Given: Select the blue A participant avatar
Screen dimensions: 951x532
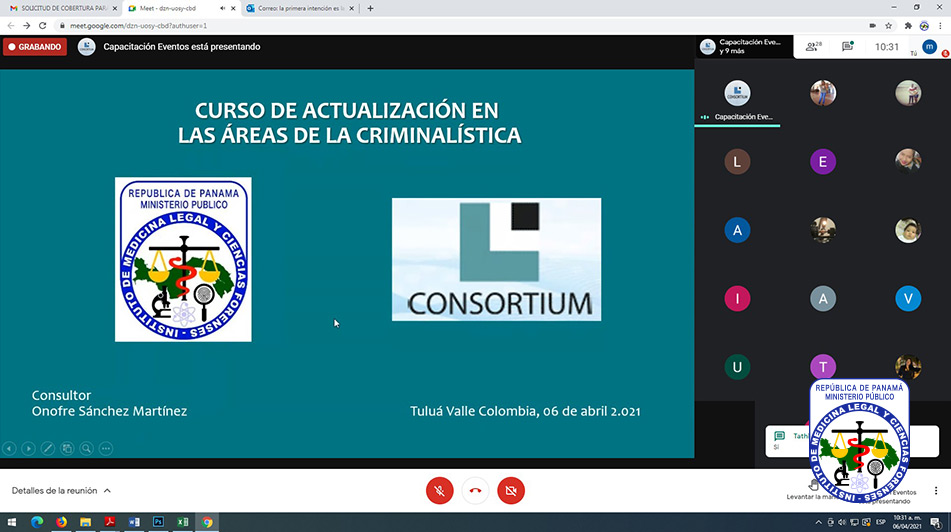Looking at the screenshot, I should (x=738, y=231).
